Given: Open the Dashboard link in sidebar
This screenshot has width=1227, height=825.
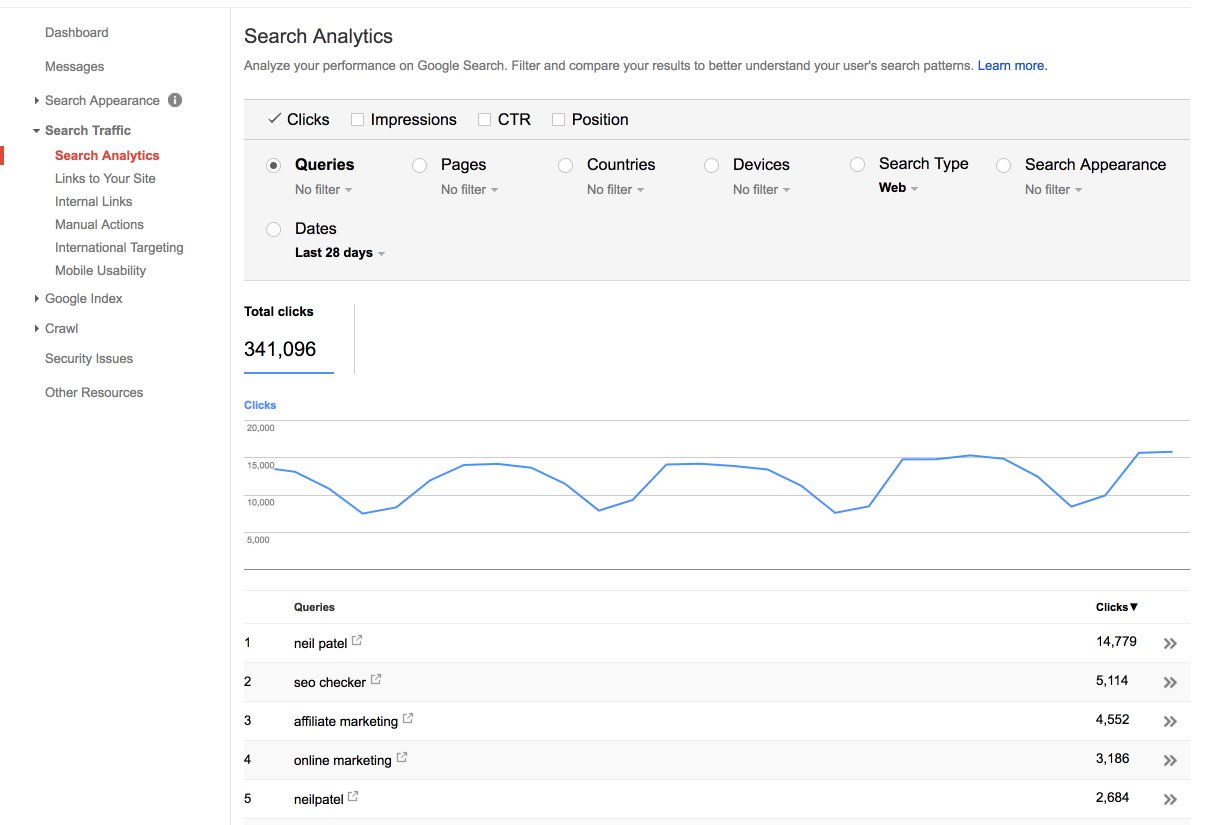Looking at the screenshot, I should point(77,33).
